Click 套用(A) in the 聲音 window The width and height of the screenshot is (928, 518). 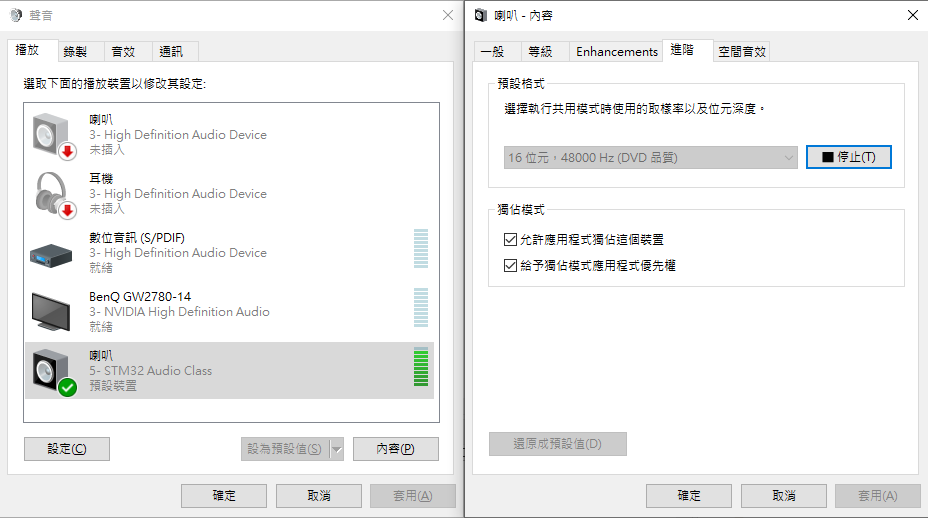pyautogui.click(x=413, y=496)
